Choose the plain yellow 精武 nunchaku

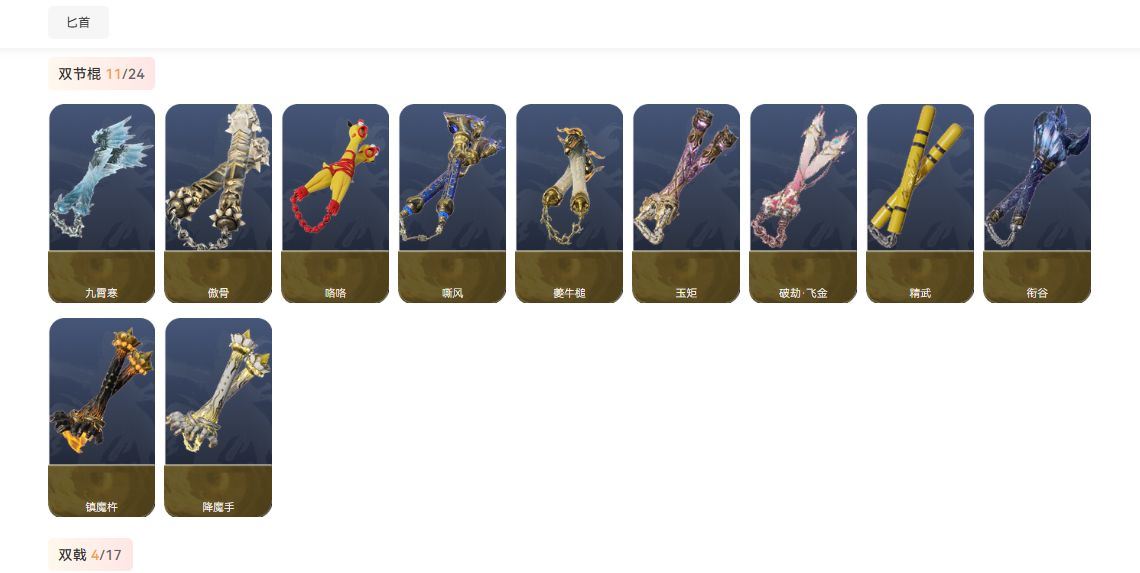(920, 203)
